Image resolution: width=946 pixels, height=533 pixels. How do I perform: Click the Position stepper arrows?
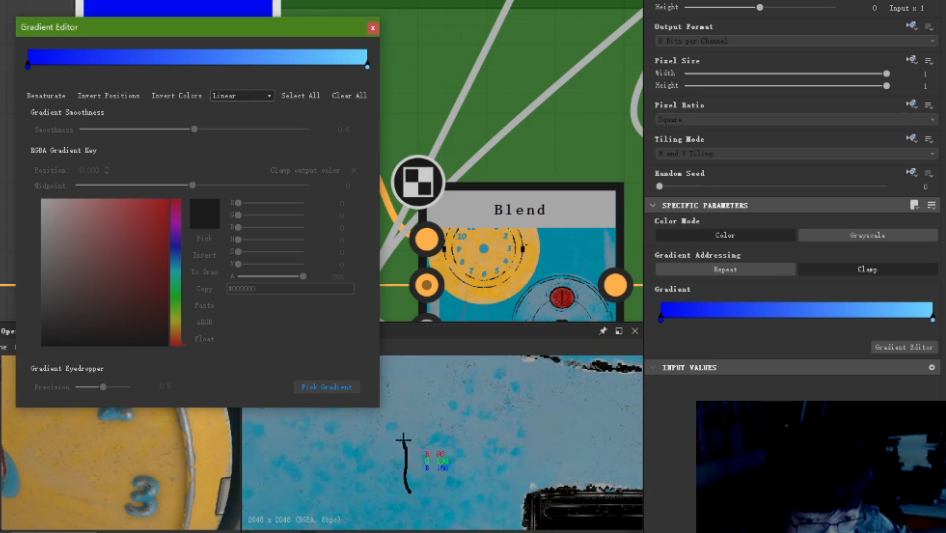coord(107,170)
